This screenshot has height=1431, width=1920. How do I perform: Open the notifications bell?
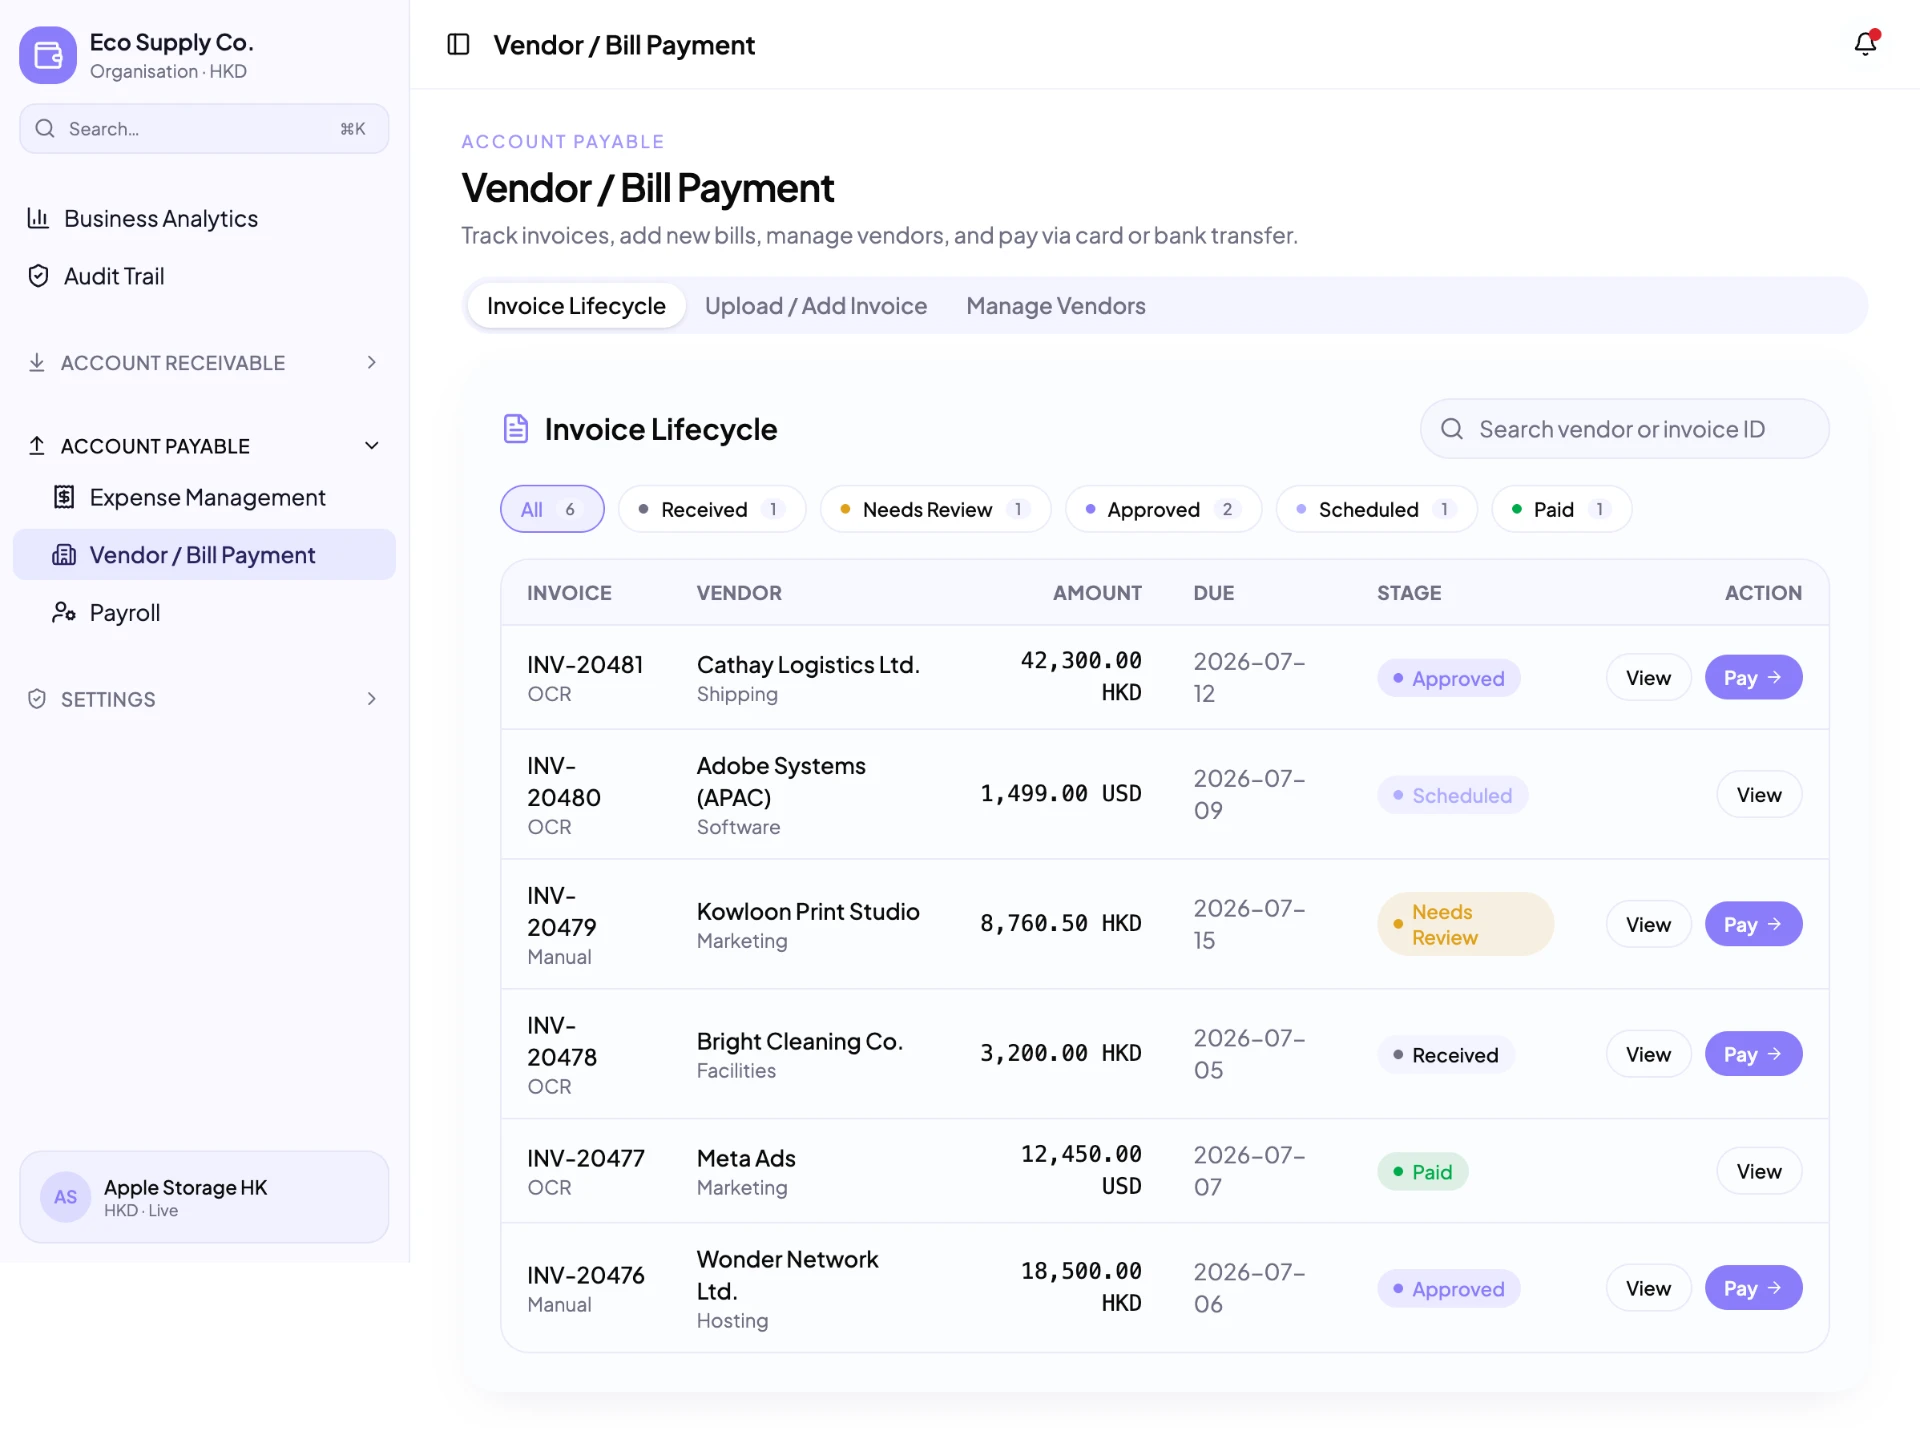pos(1865,44)
